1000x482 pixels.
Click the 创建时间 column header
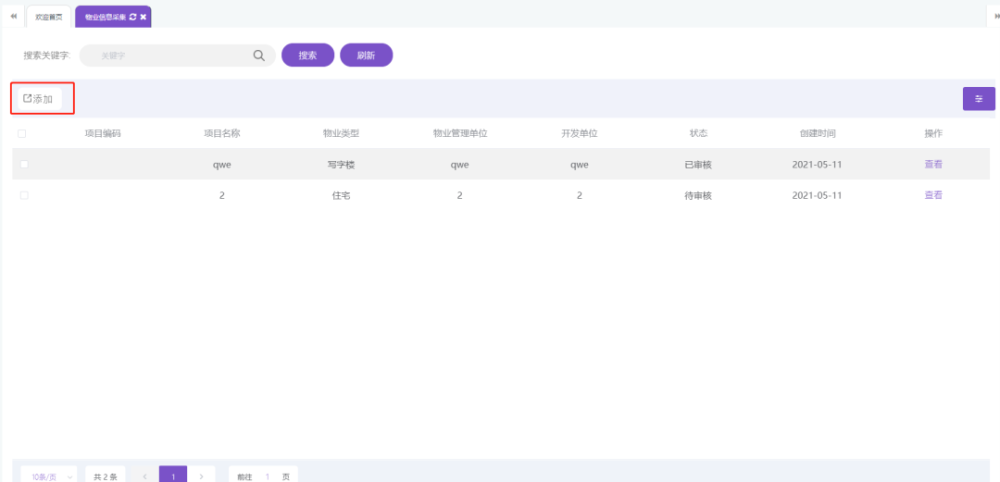click(818, 134)
